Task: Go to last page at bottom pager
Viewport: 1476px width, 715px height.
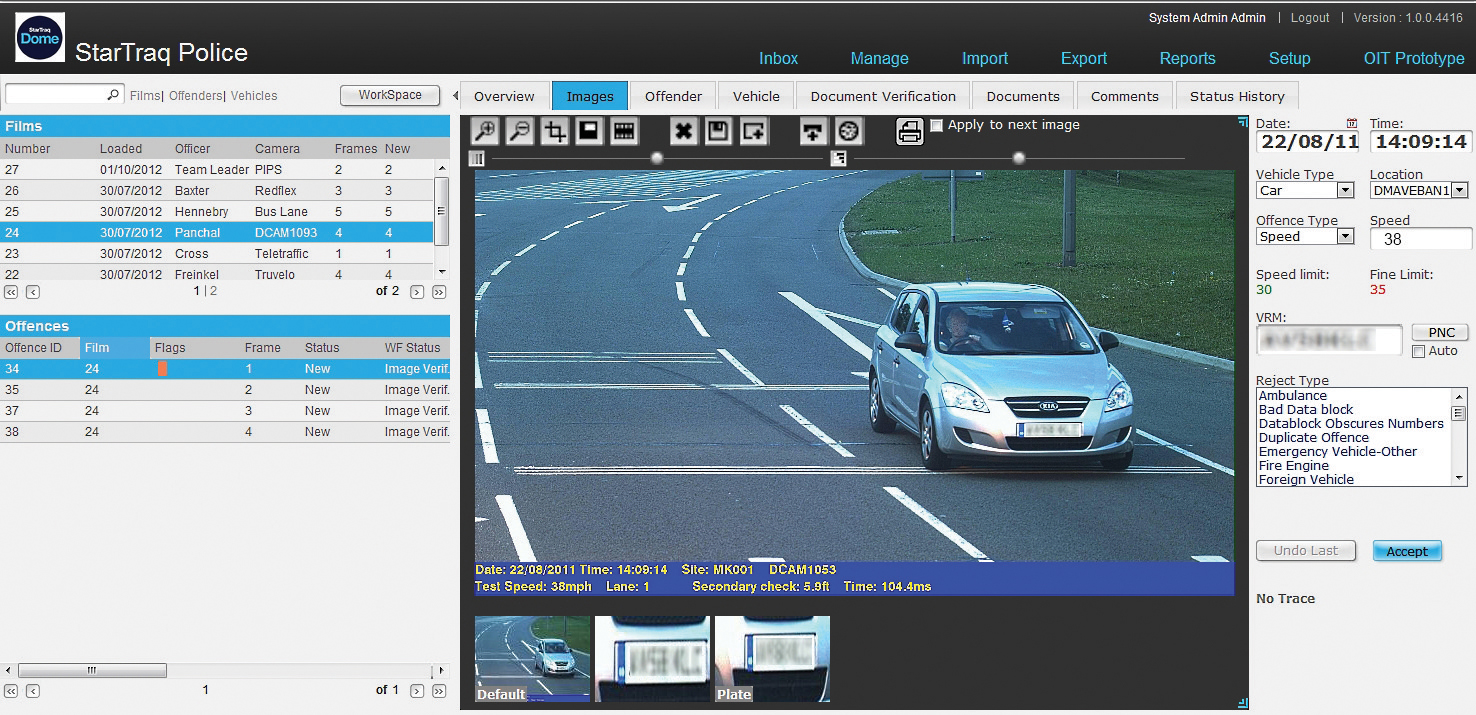Action: 439,691
